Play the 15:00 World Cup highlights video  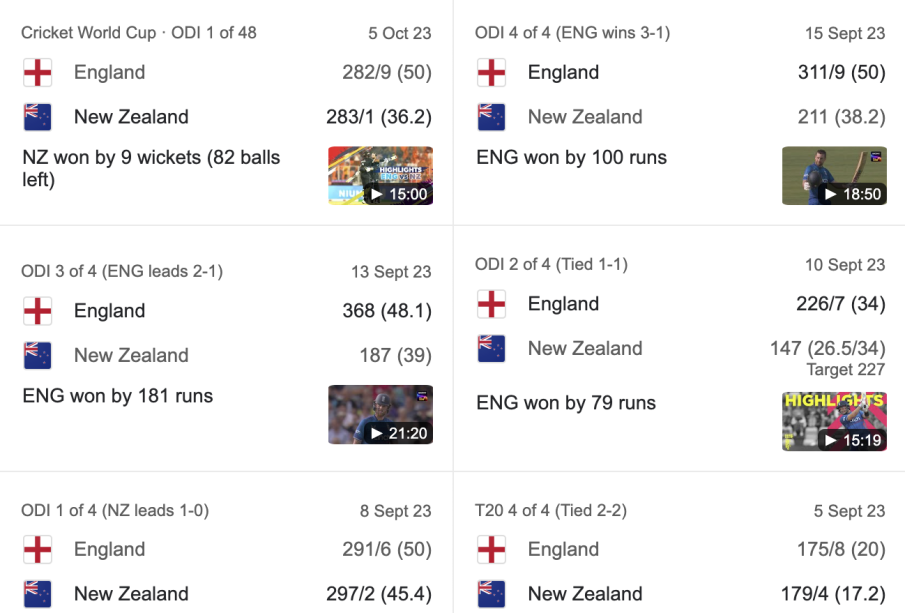point(380,176)
